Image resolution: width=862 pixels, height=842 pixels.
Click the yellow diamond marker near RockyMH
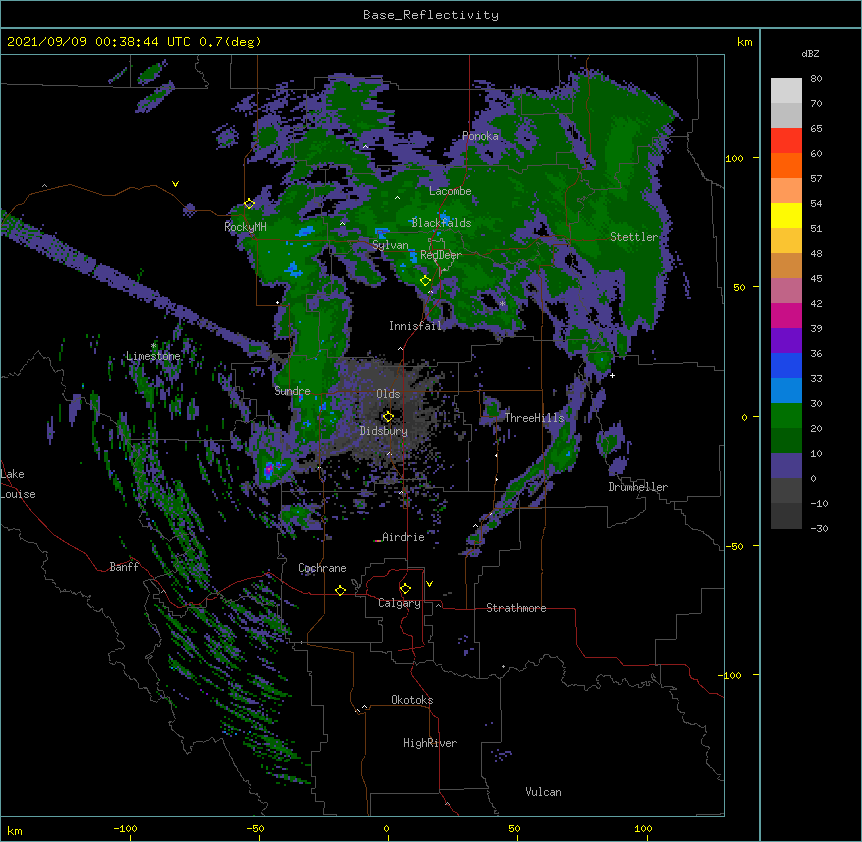(249, 204)
